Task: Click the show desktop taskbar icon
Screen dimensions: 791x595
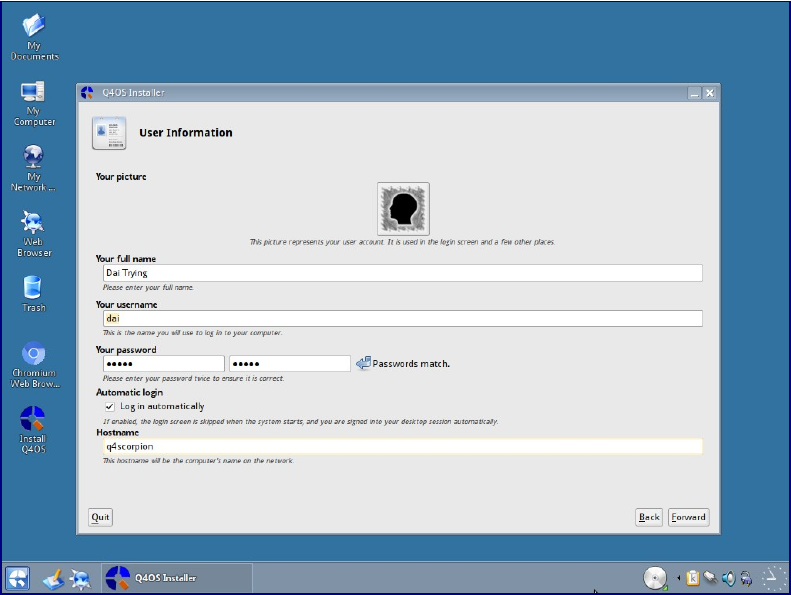Action: pyautogui.click(x=53, y=579)
